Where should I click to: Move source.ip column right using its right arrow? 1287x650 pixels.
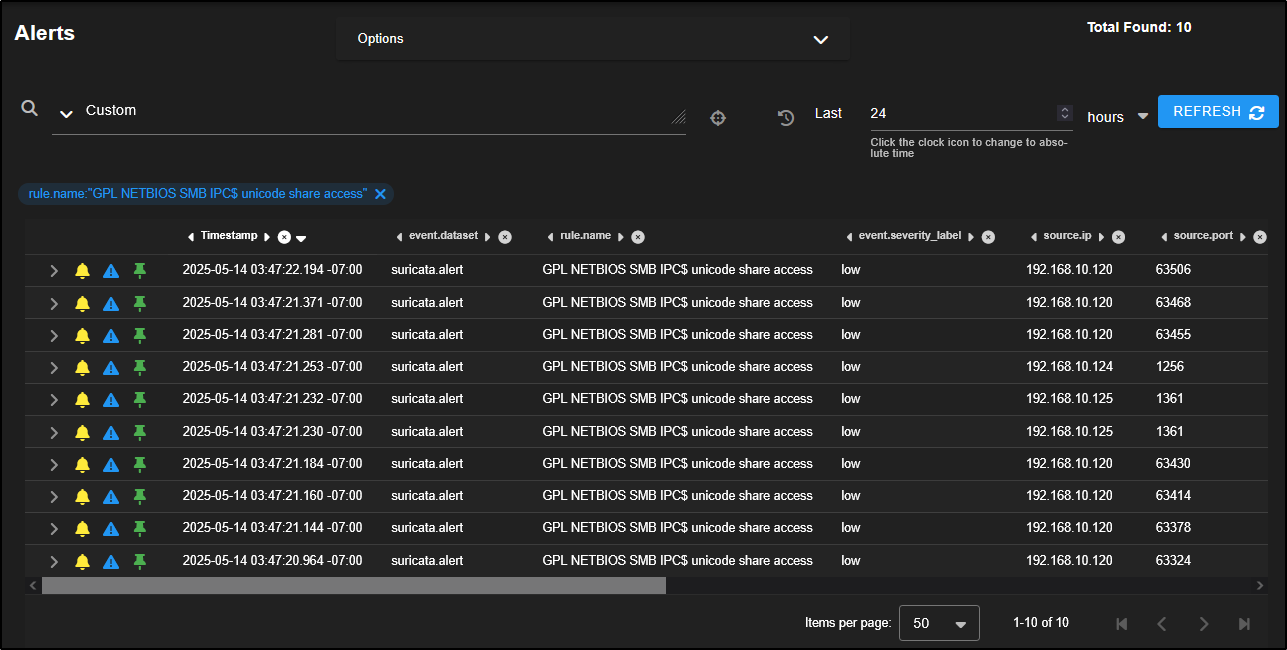1101,237
